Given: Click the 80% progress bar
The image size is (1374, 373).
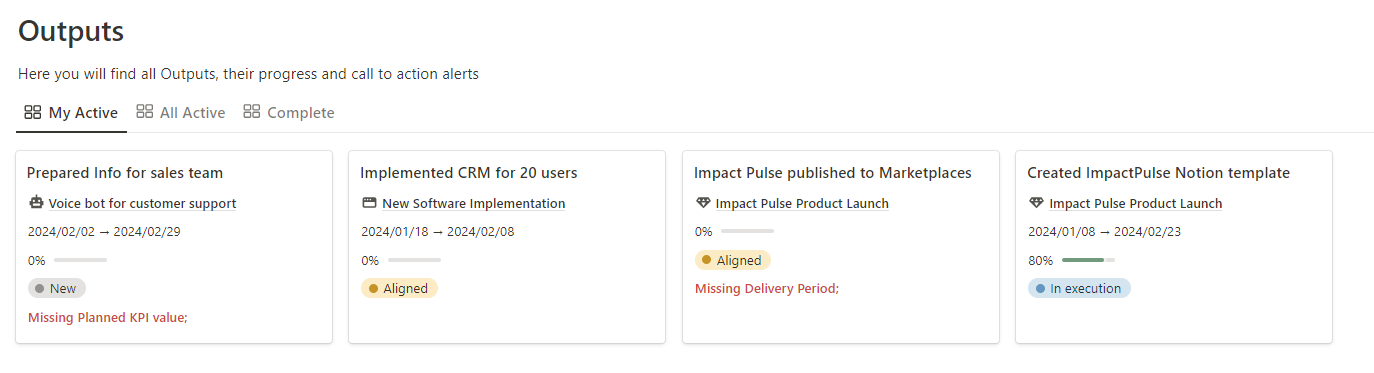Looking at the screenshot, I should pyautogui.click(x=1088, y=260).
